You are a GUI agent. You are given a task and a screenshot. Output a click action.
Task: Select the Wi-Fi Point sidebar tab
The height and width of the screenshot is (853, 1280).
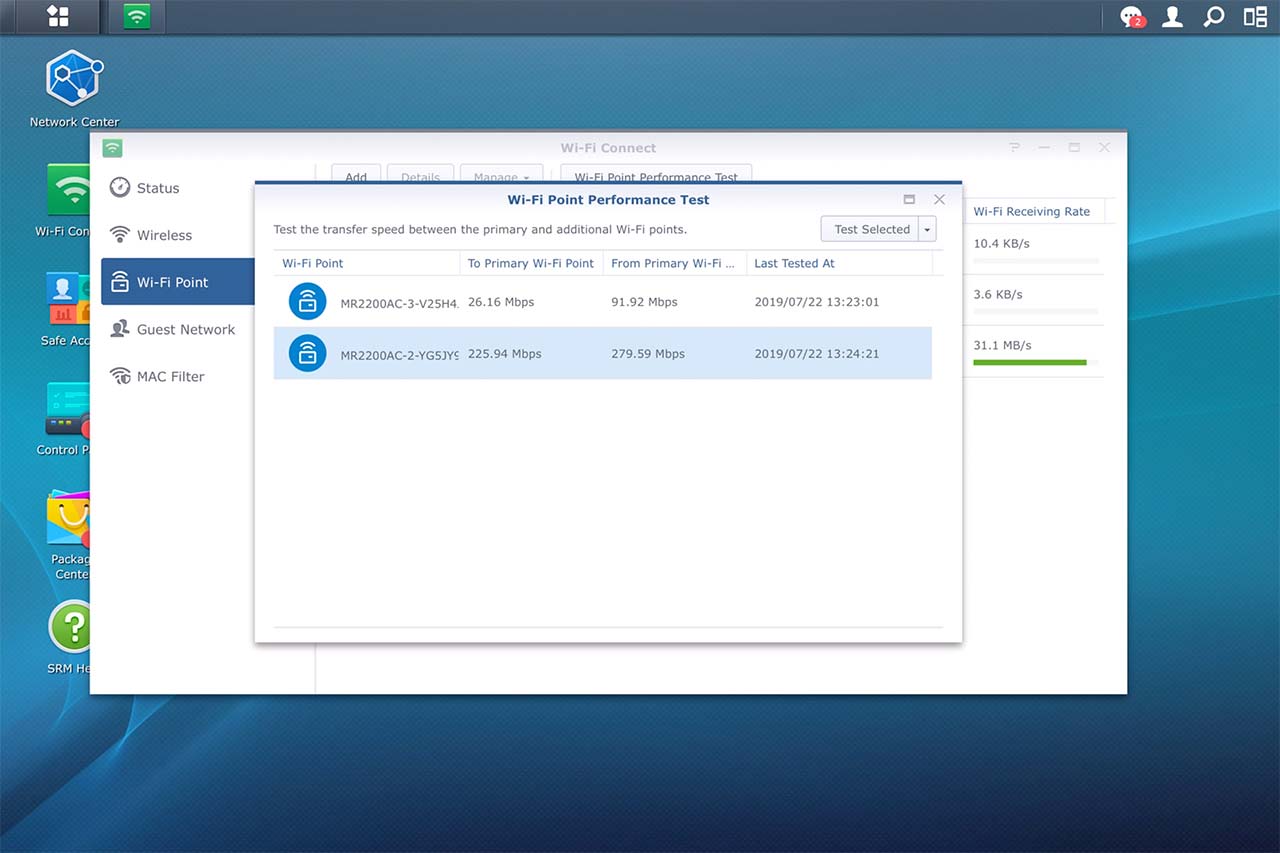pos(178,282)
